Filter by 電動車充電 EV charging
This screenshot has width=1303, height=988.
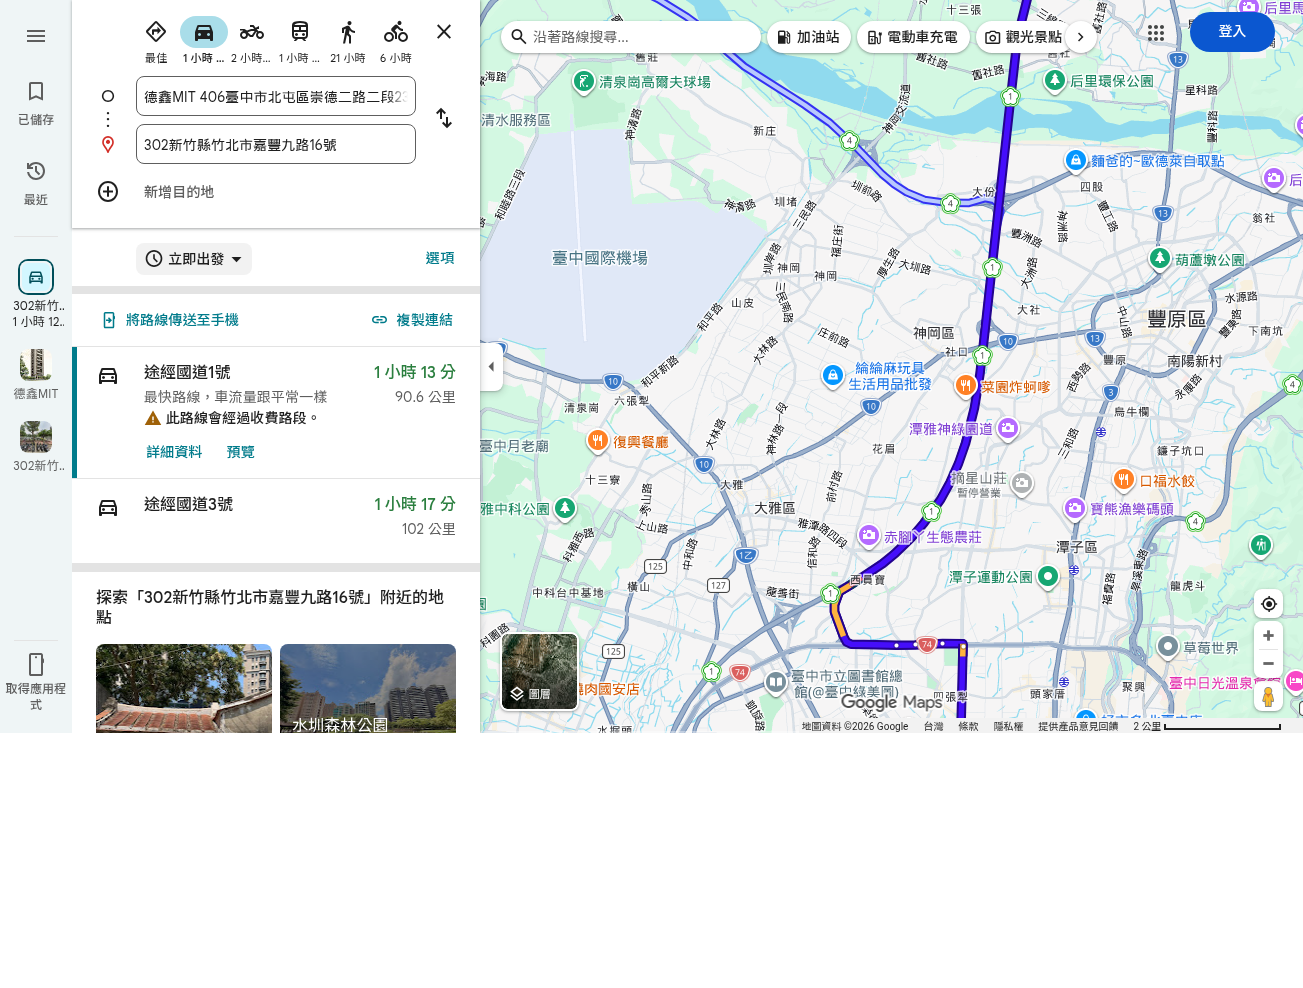[x=913, y=37]
